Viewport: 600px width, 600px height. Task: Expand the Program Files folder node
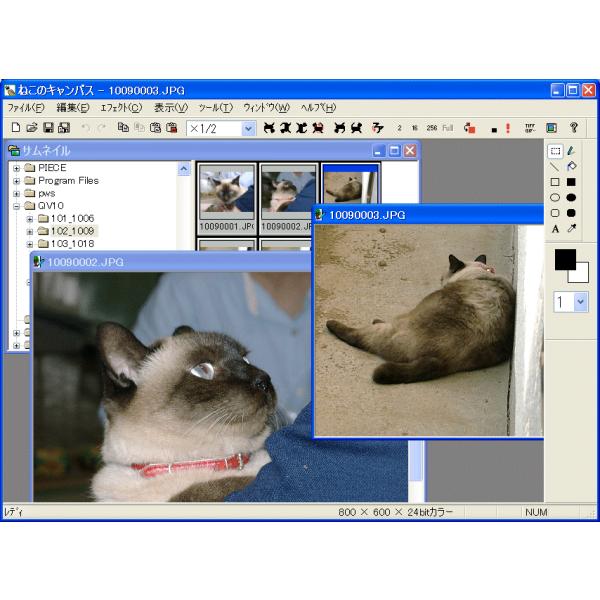coord(17,181)
